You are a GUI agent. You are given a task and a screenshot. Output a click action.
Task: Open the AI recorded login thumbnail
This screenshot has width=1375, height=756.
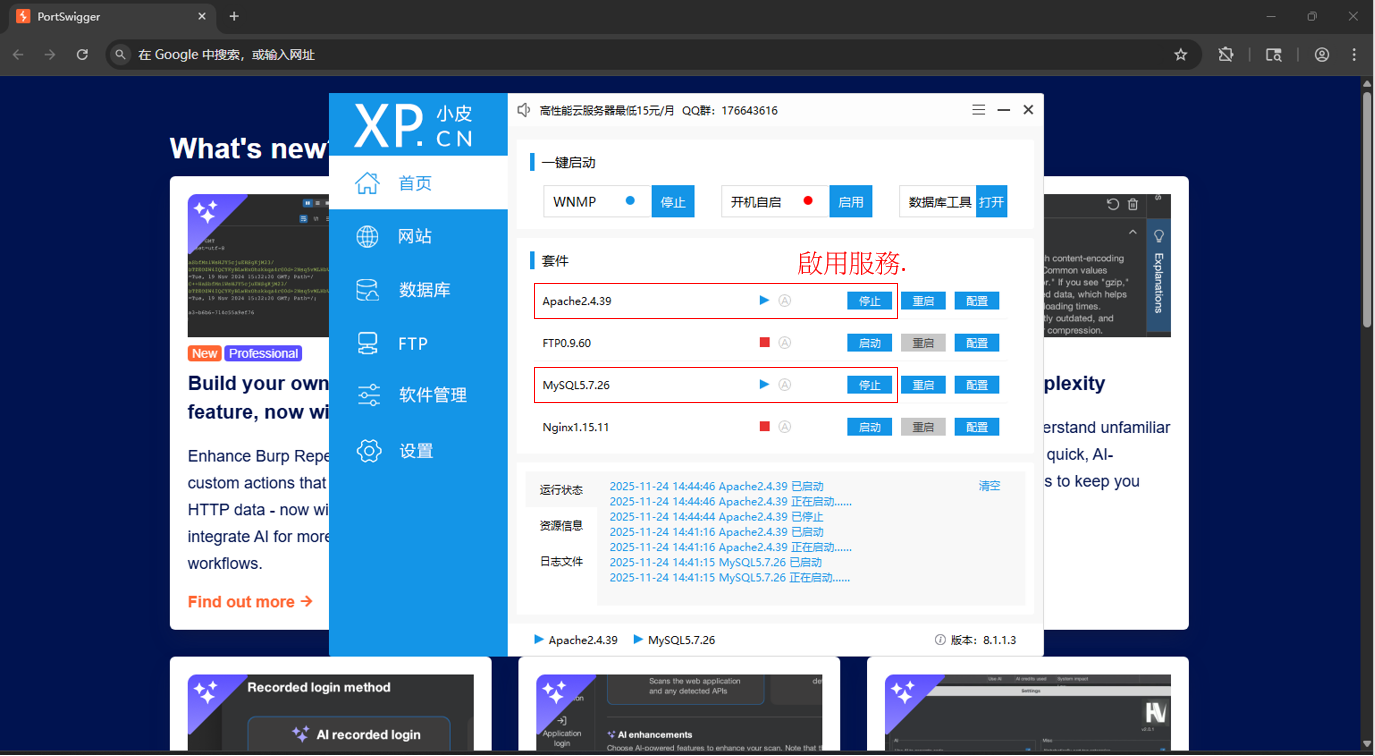331,713
